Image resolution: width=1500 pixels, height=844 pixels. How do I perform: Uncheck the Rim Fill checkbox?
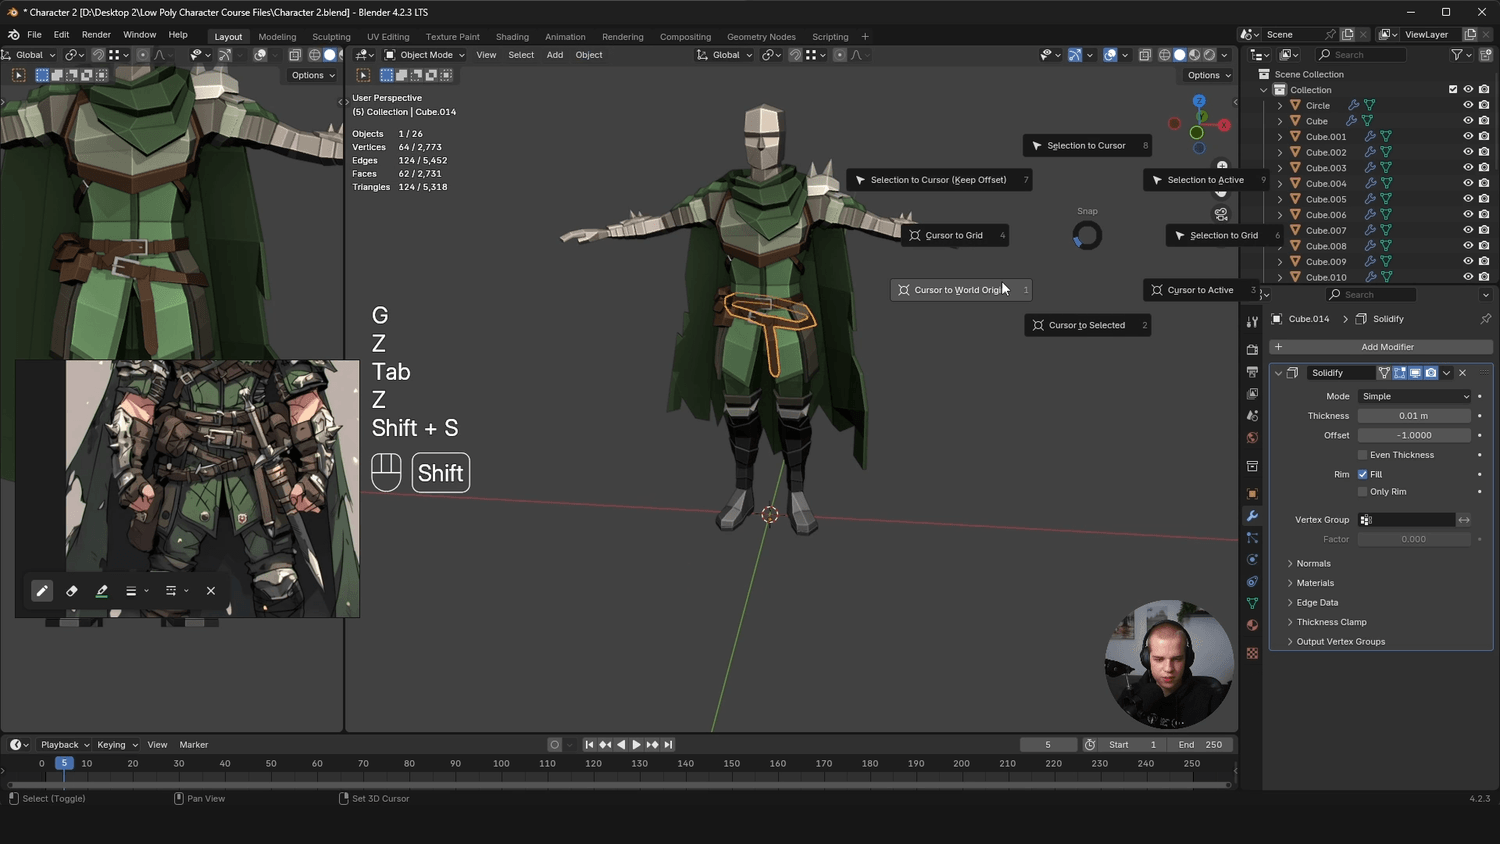coord(1363,474)
